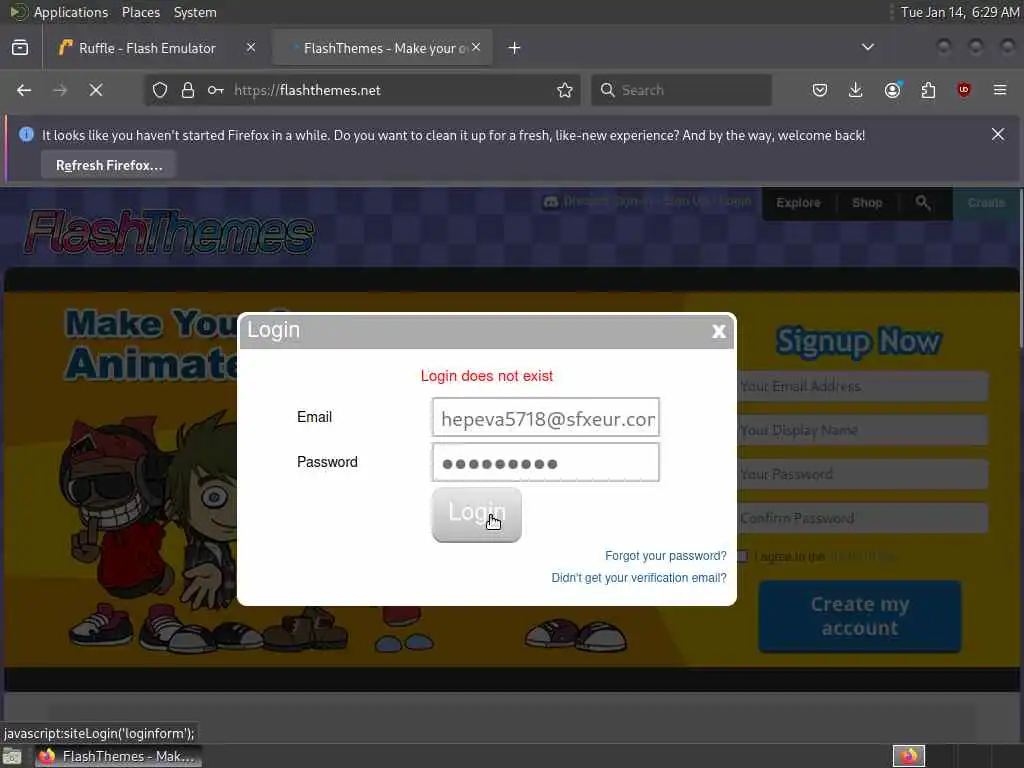Dismiss the Firefox refresh notification bar

click(x=998, y=134)
